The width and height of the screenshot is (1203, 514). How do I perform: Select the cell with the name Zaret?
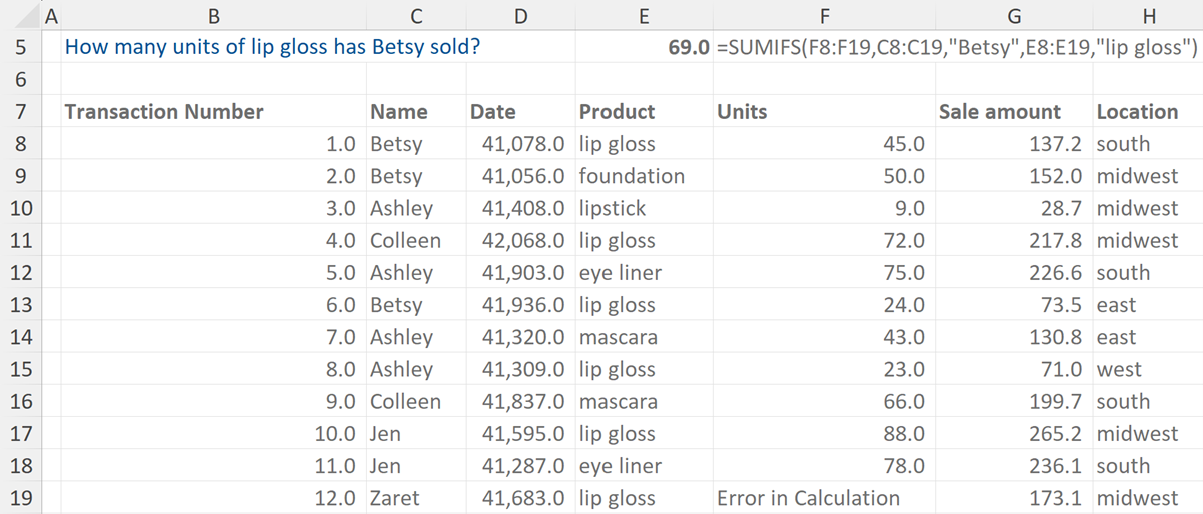[395, 498]
